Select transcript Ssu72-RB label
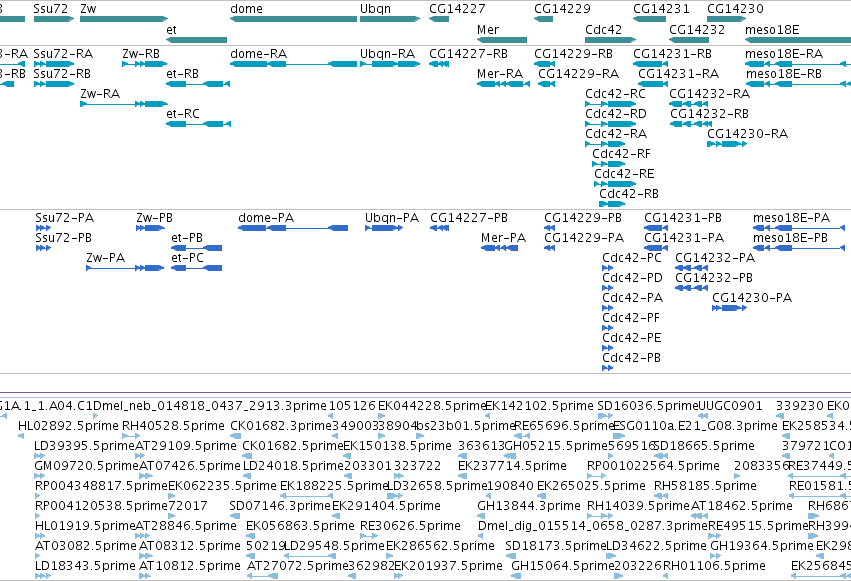851x581 pixels. click(x=62, y=74)
